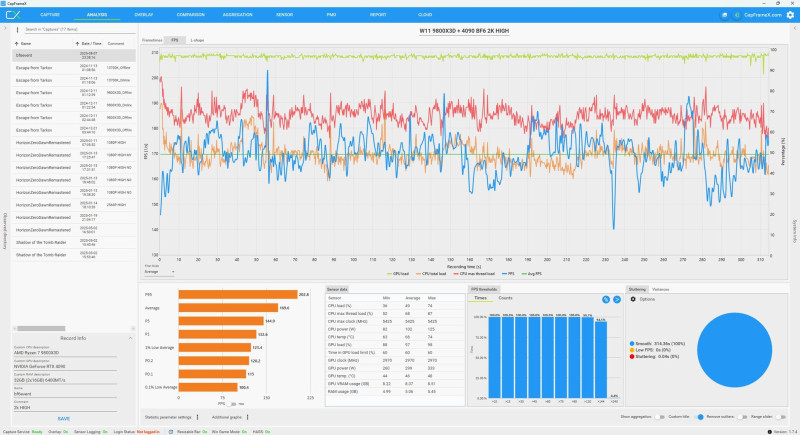Image resolution: width=800 pixels, height=435 pixels.
Task: Sort captures by Date / Time arrow
Action: pyautogui.click(x=77, y=44)
